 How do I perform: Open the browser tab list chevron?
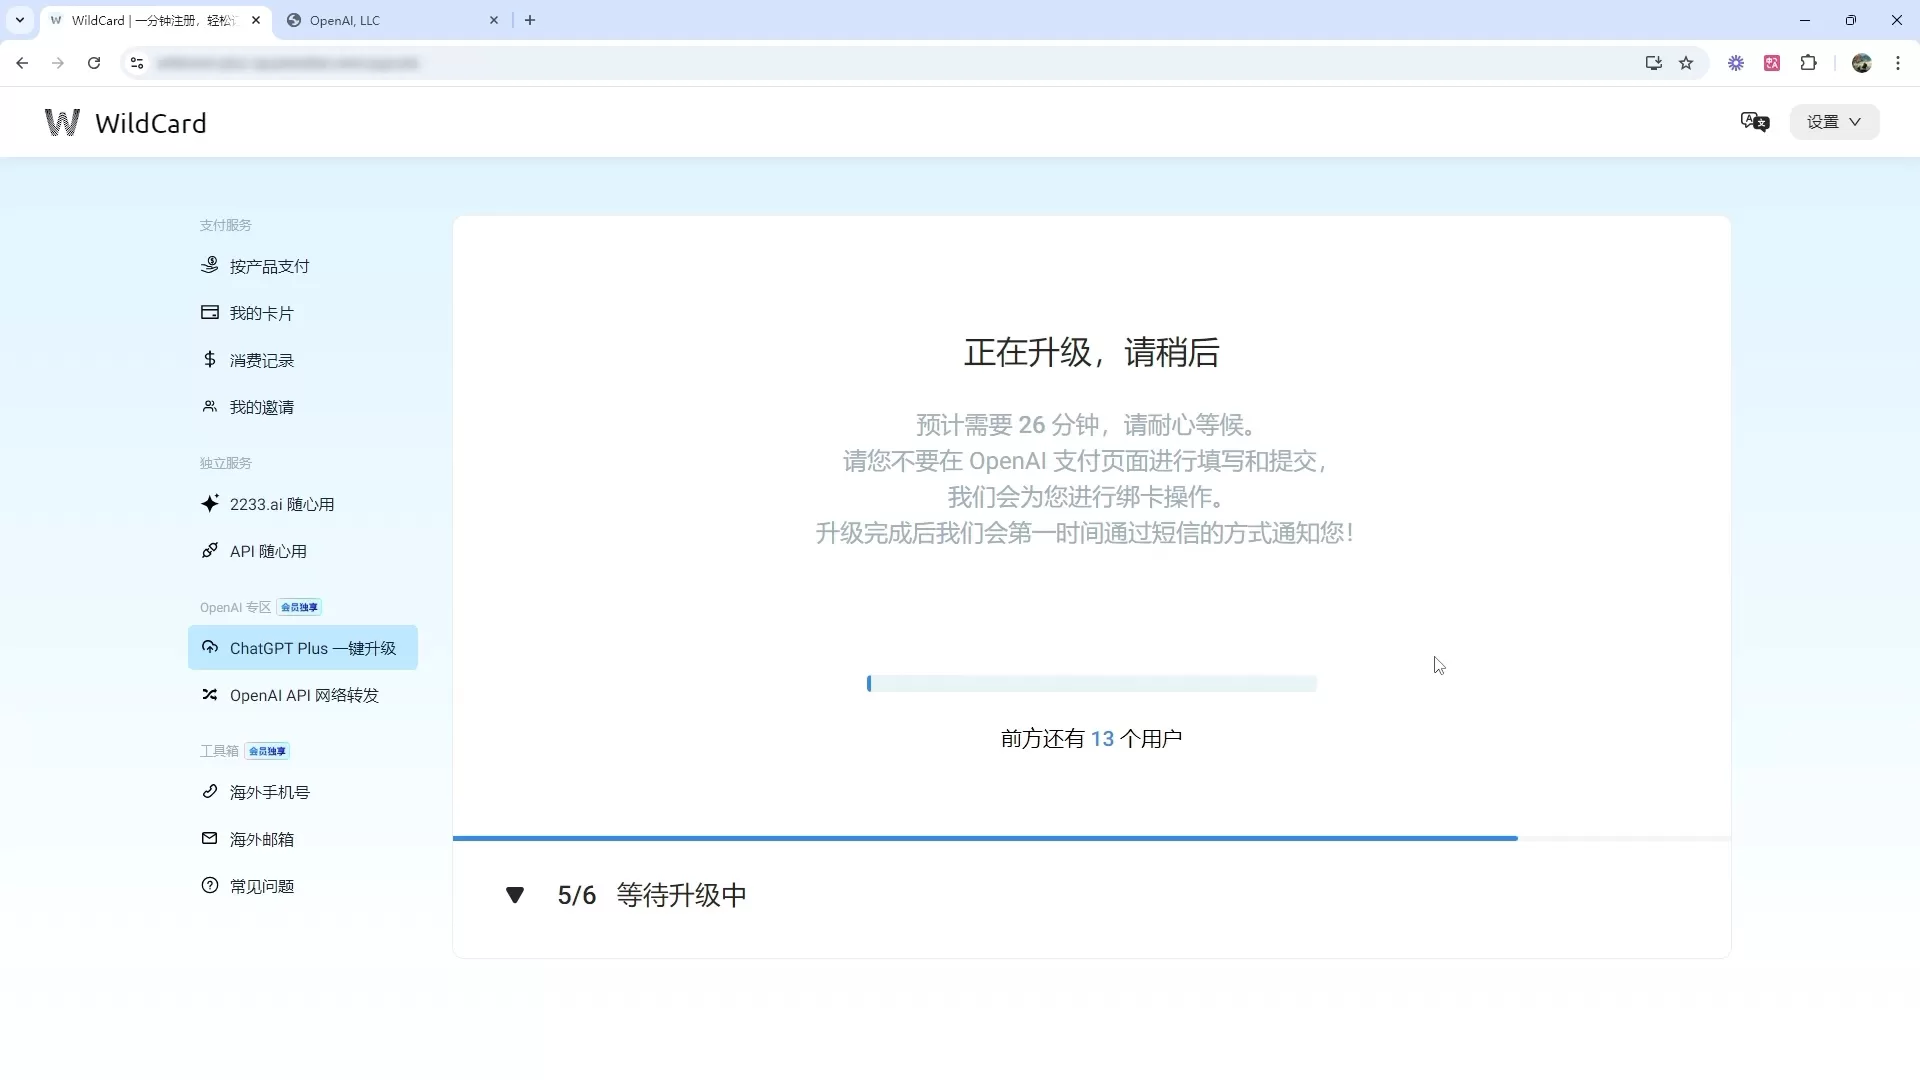click(19, 20)
